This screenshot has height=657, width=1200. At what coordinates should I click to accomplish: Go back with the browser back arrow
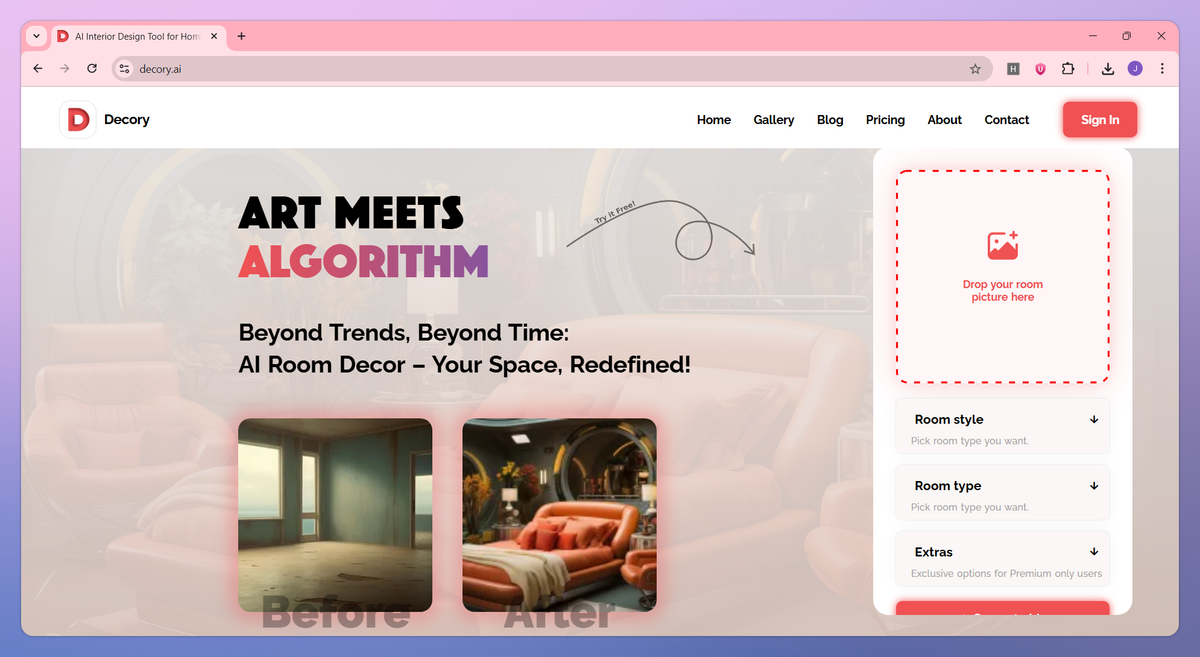pos(38,69)
